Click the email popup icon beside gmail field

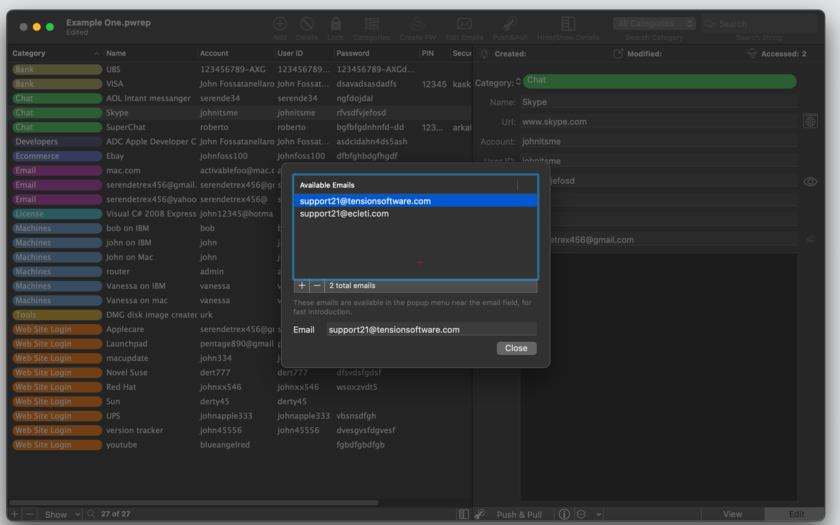pyautogui.click(x=811, y=239)
